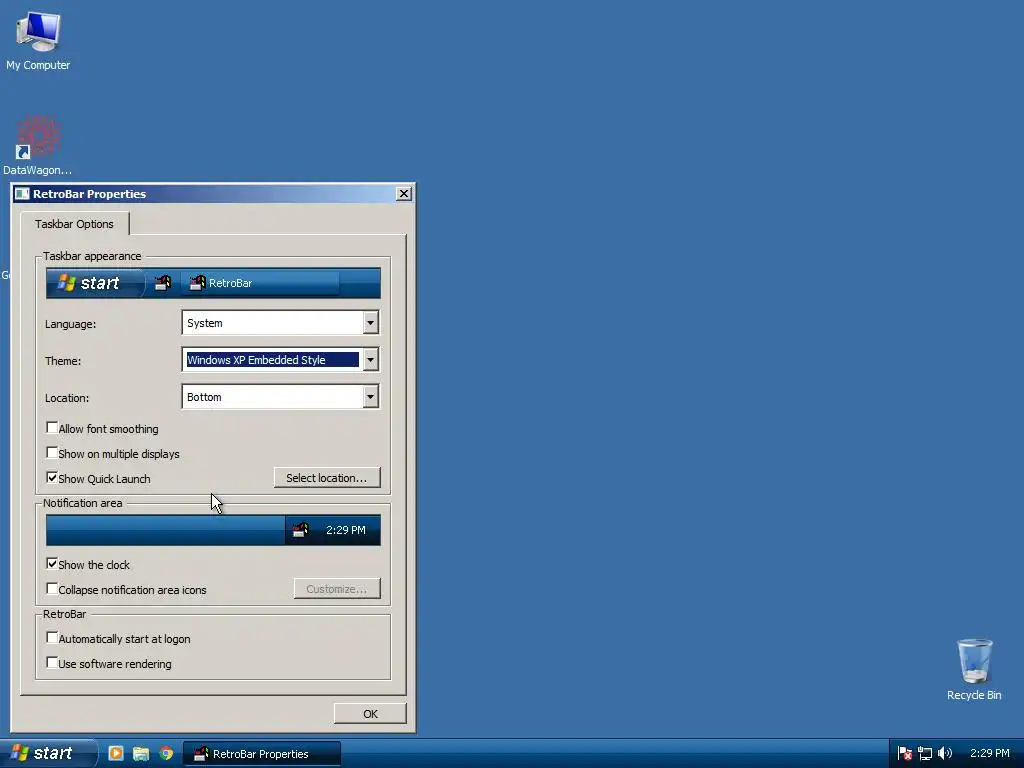Enable Show on multiple displays

[x=52, y=453]
